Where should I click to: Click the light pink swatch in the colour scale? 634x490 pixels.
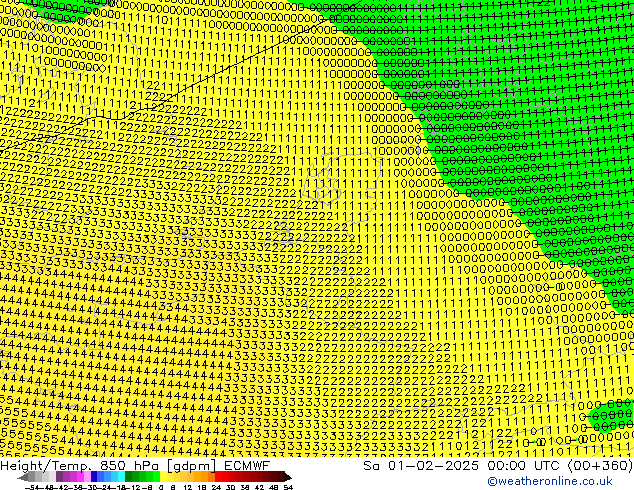pos(87,476)
